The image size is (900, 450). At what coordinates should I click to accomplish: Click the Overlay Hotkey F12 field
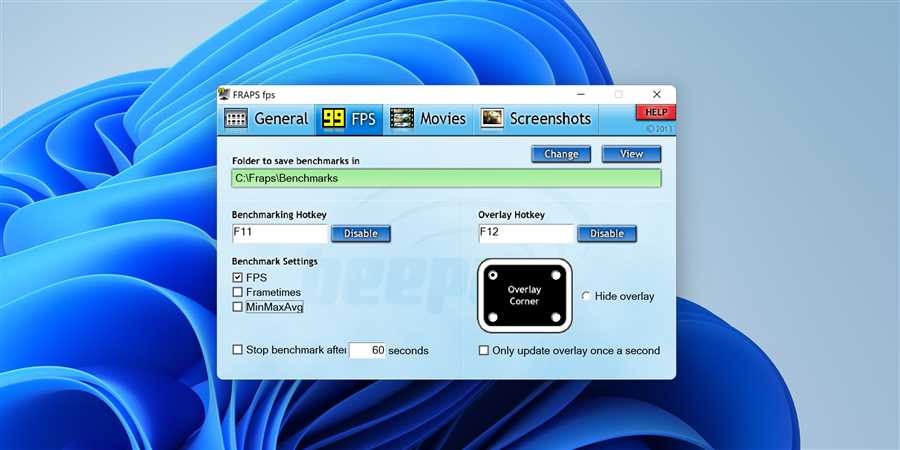(526, 234)
